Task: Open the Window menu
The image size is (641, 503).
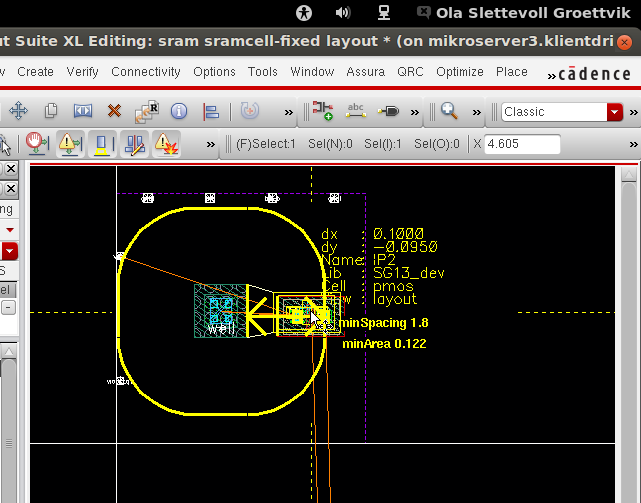Action: pyautogui.click(x=312, y=72)
